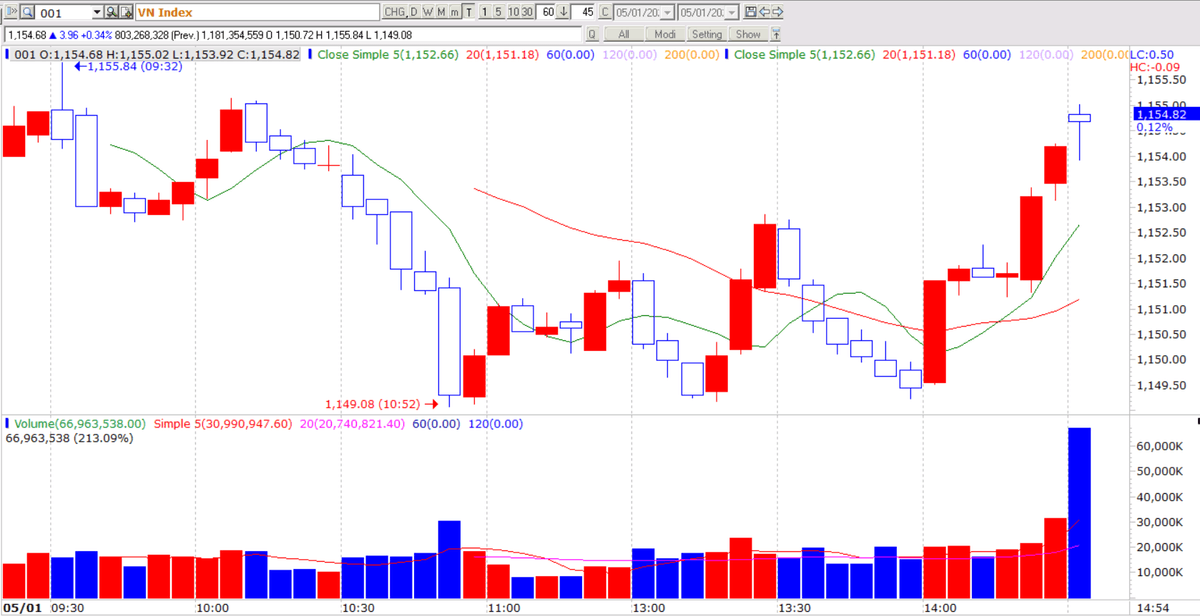Click the 66,963,538 (213.09%) volume readout

click(x=69, y=438)
